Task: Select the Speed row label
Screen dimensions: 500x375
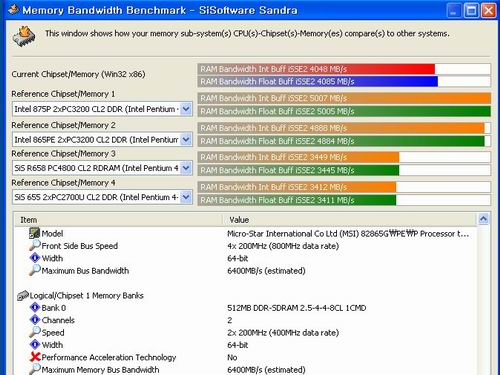Action: [x=53, y=333]
